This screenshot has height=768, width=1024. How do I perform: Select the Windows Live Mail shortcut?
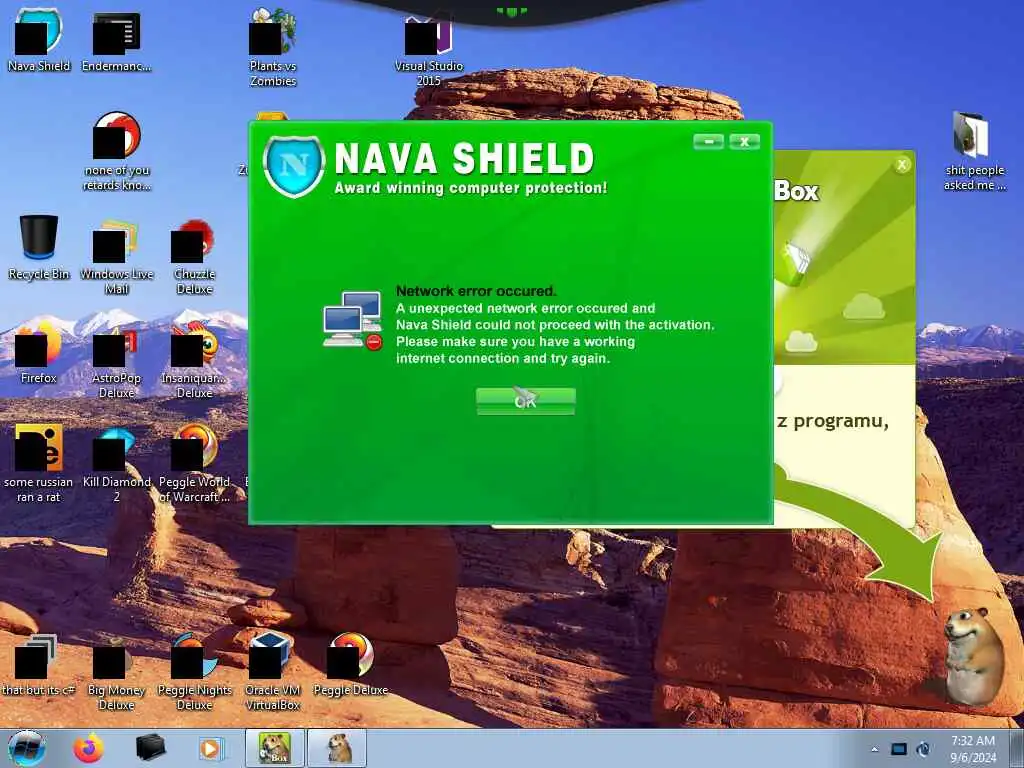point(116,255)
